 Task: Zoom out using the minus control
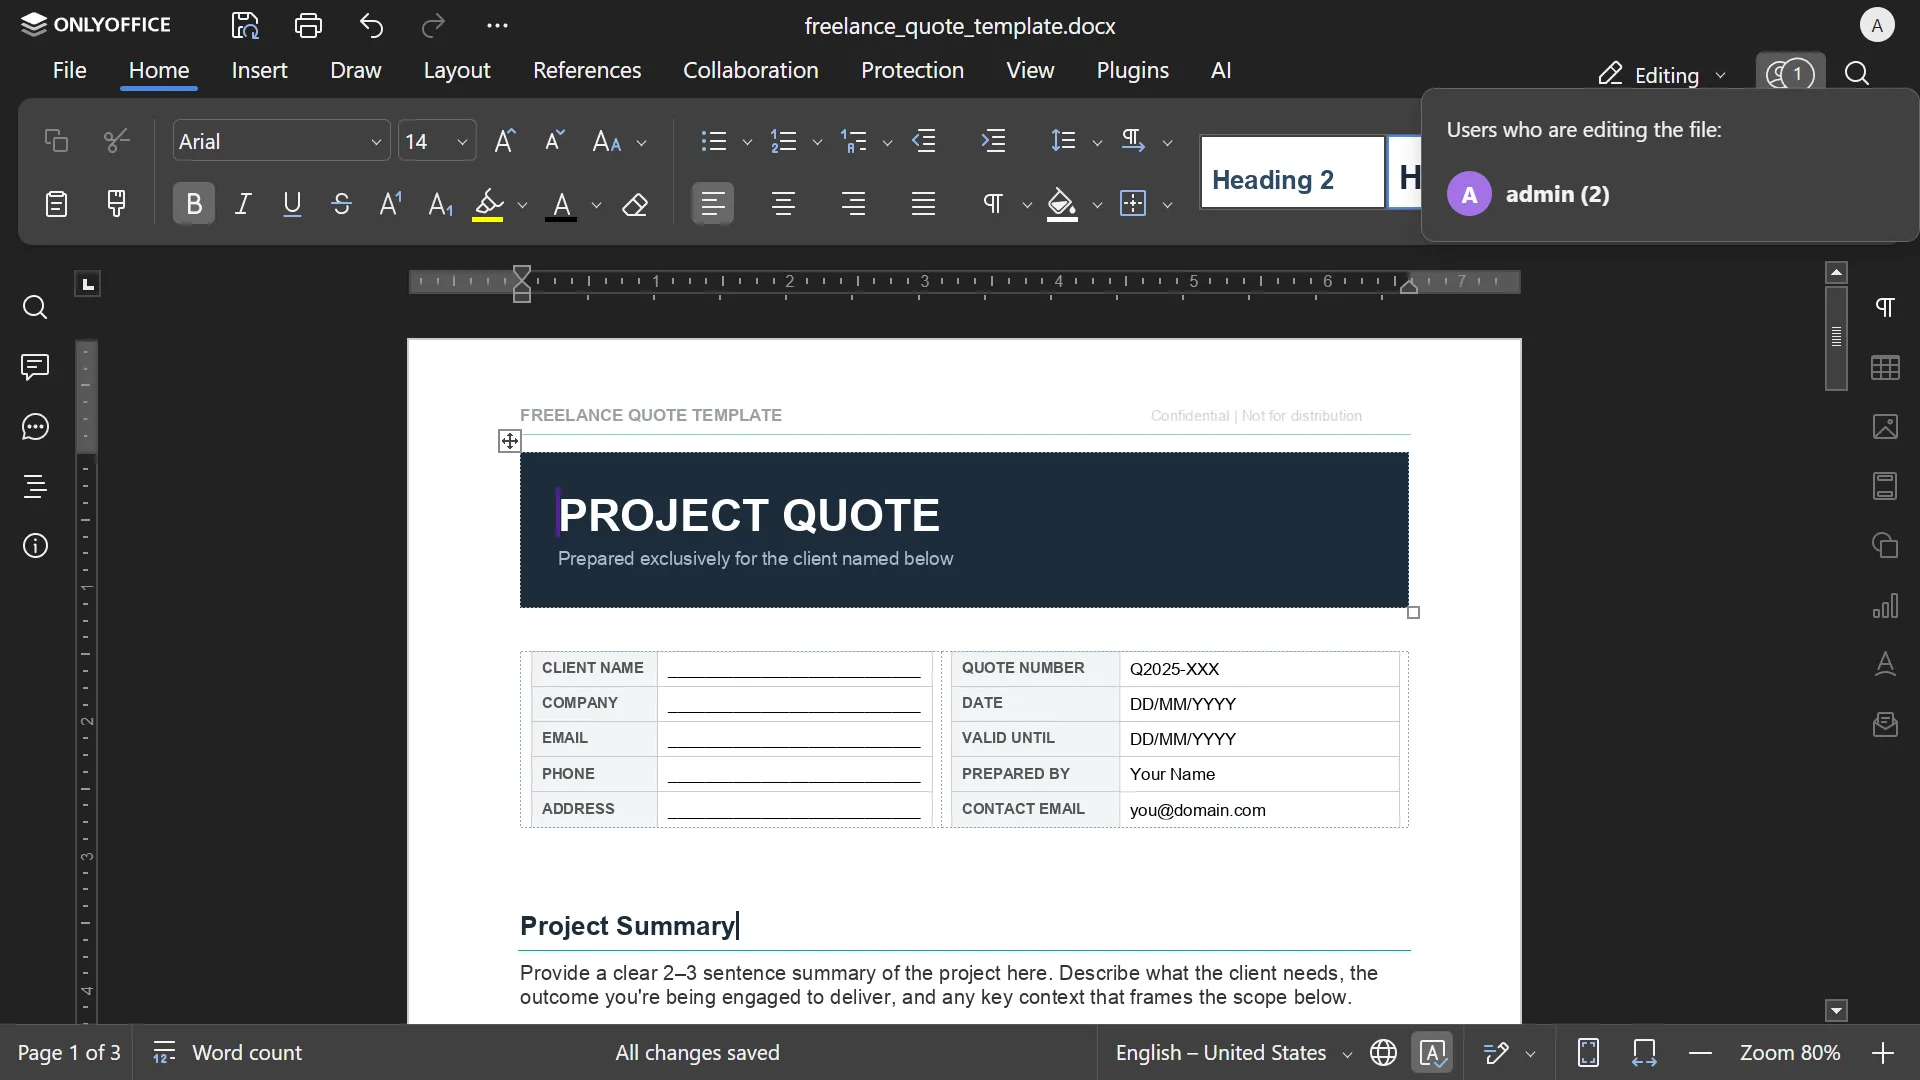(1700, 1053)
